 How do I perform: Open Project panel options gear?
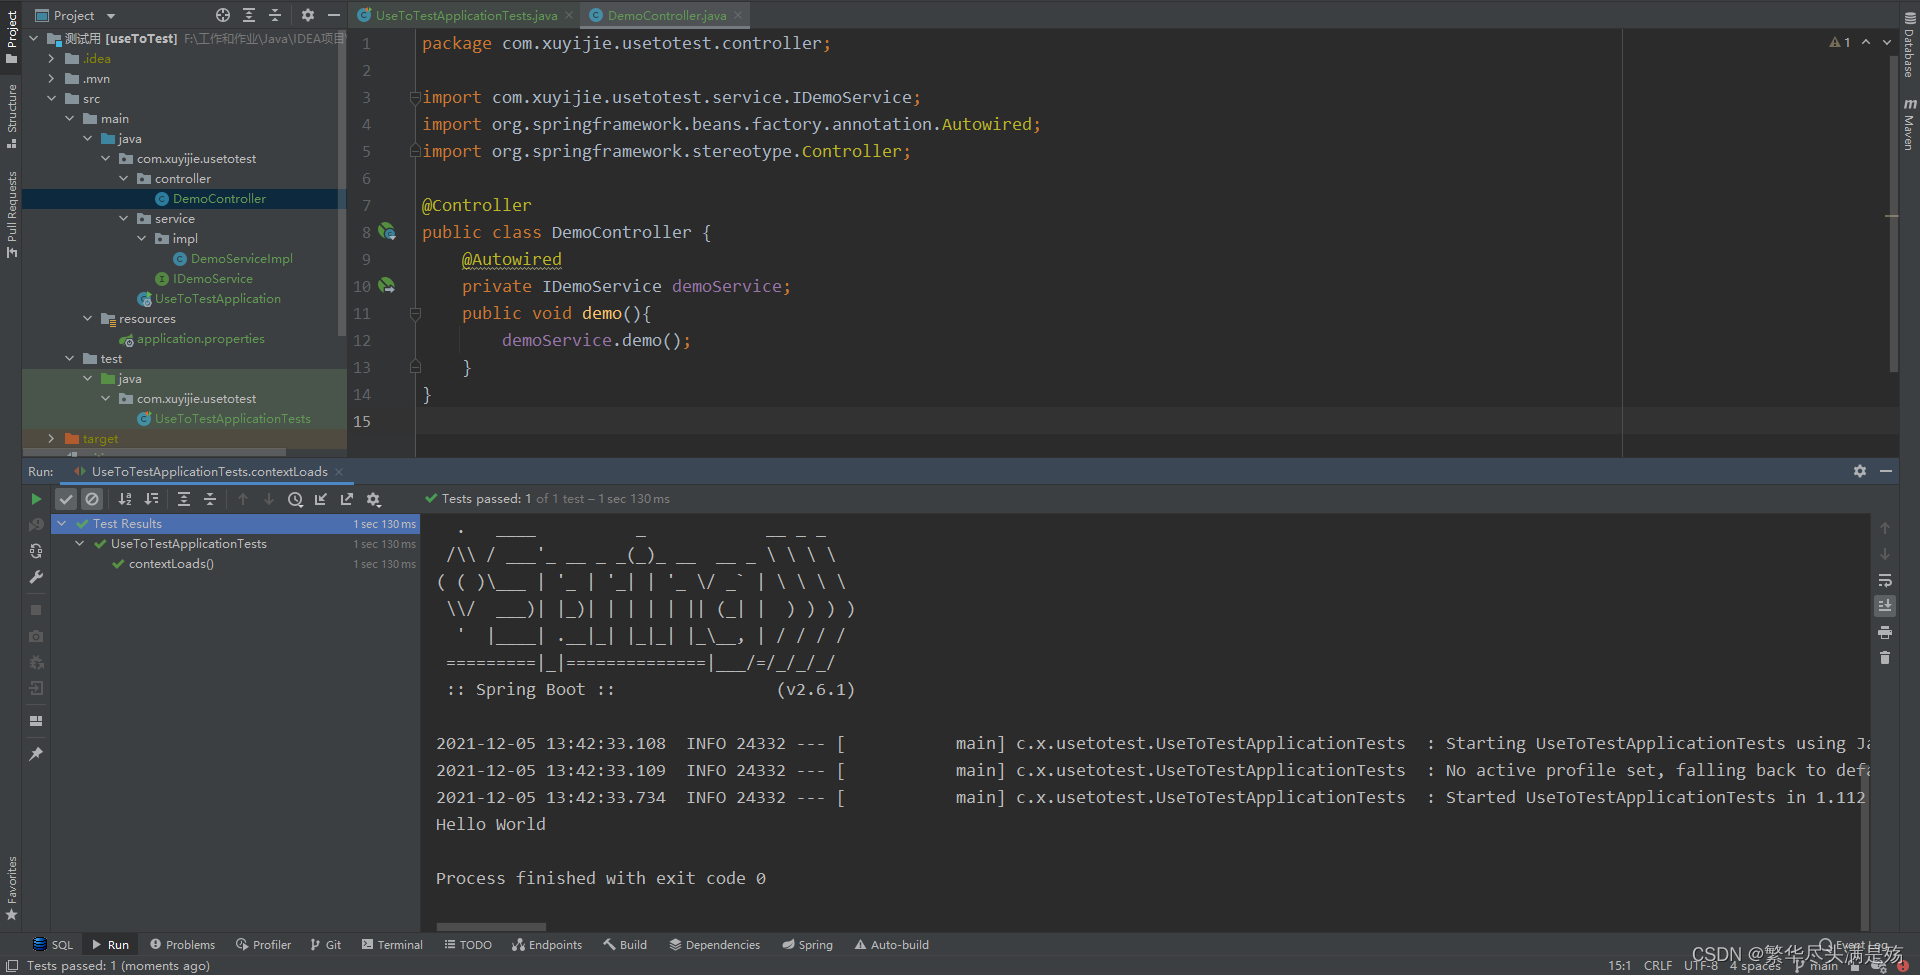pos(308,15)
